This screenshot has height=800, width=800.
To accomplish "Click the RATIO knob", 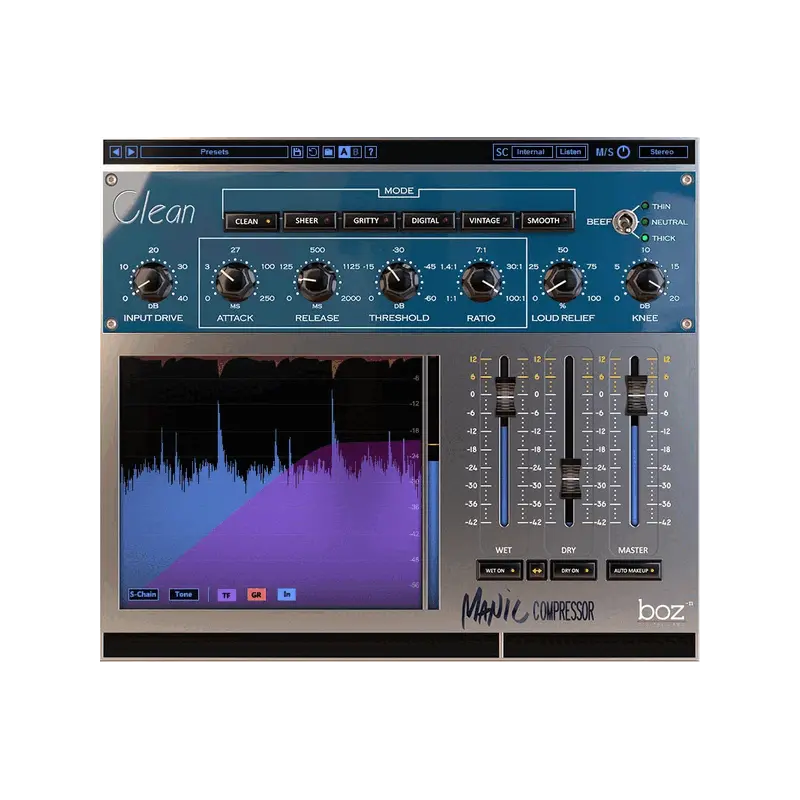I will [481, 282].
